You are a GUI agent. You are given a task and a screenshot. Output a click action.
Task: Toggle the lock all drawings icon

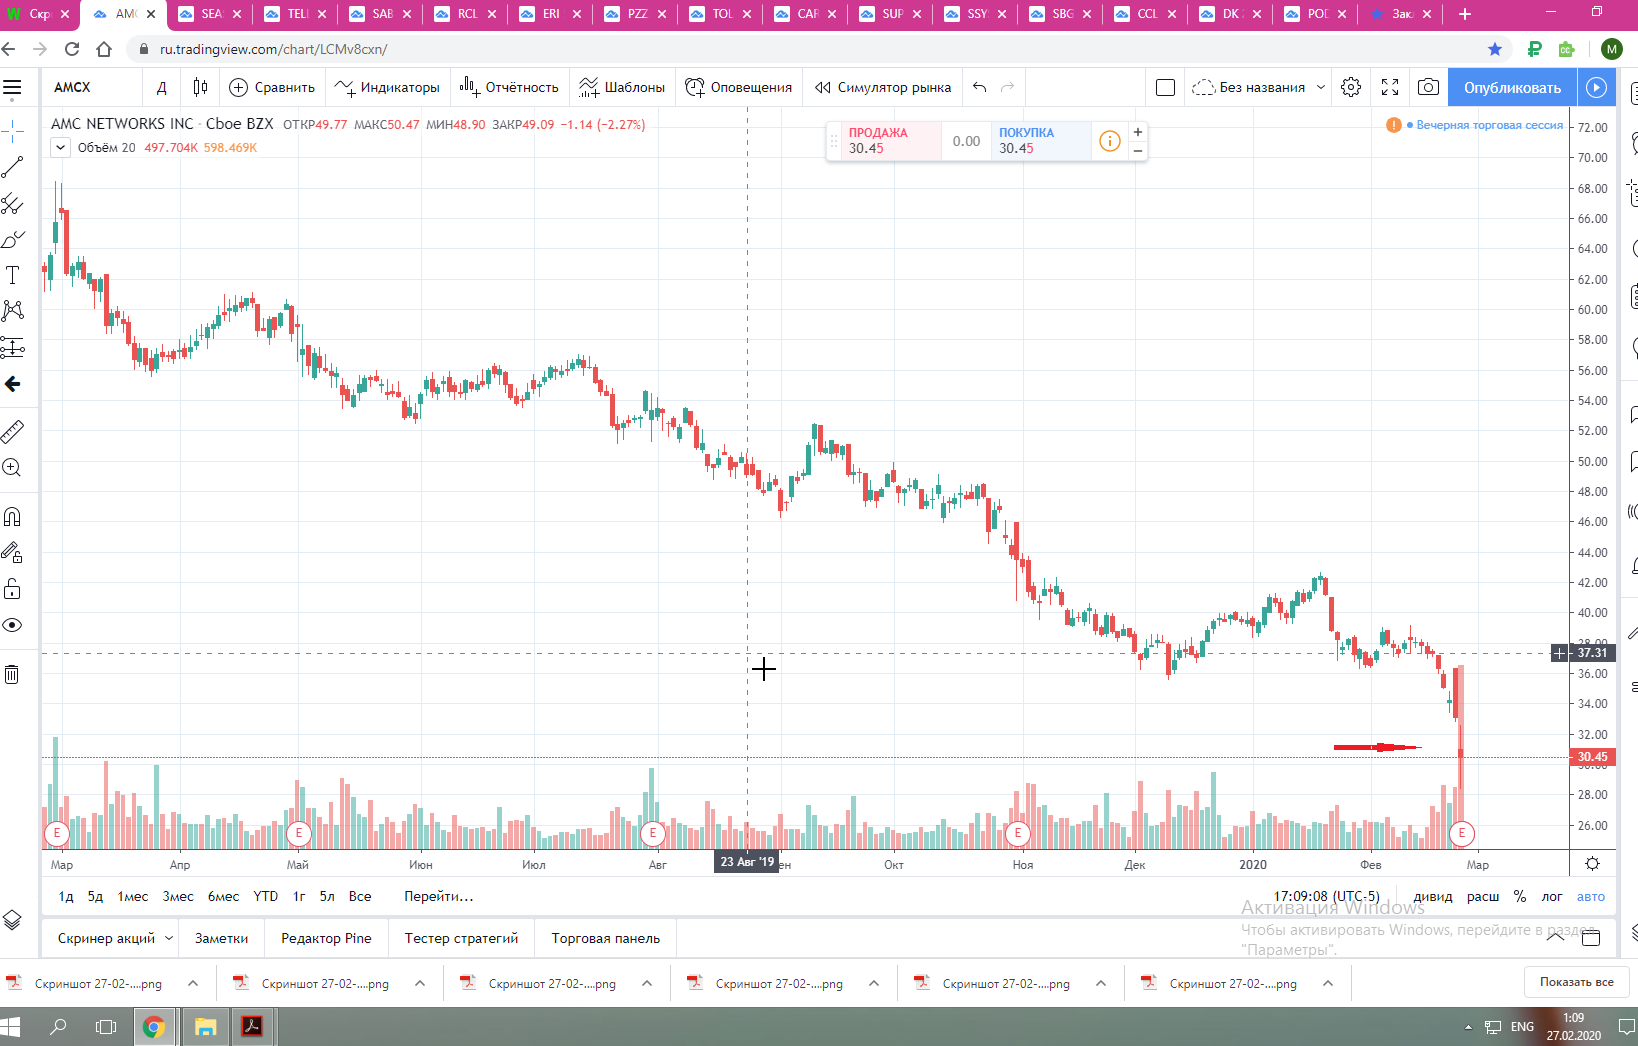click(13, 589)
